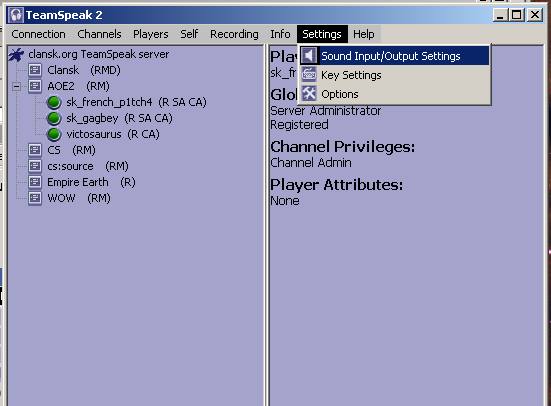Minimize the TeamSpeak 2 window
The image size is (551, 406).
tap(500, 15)
